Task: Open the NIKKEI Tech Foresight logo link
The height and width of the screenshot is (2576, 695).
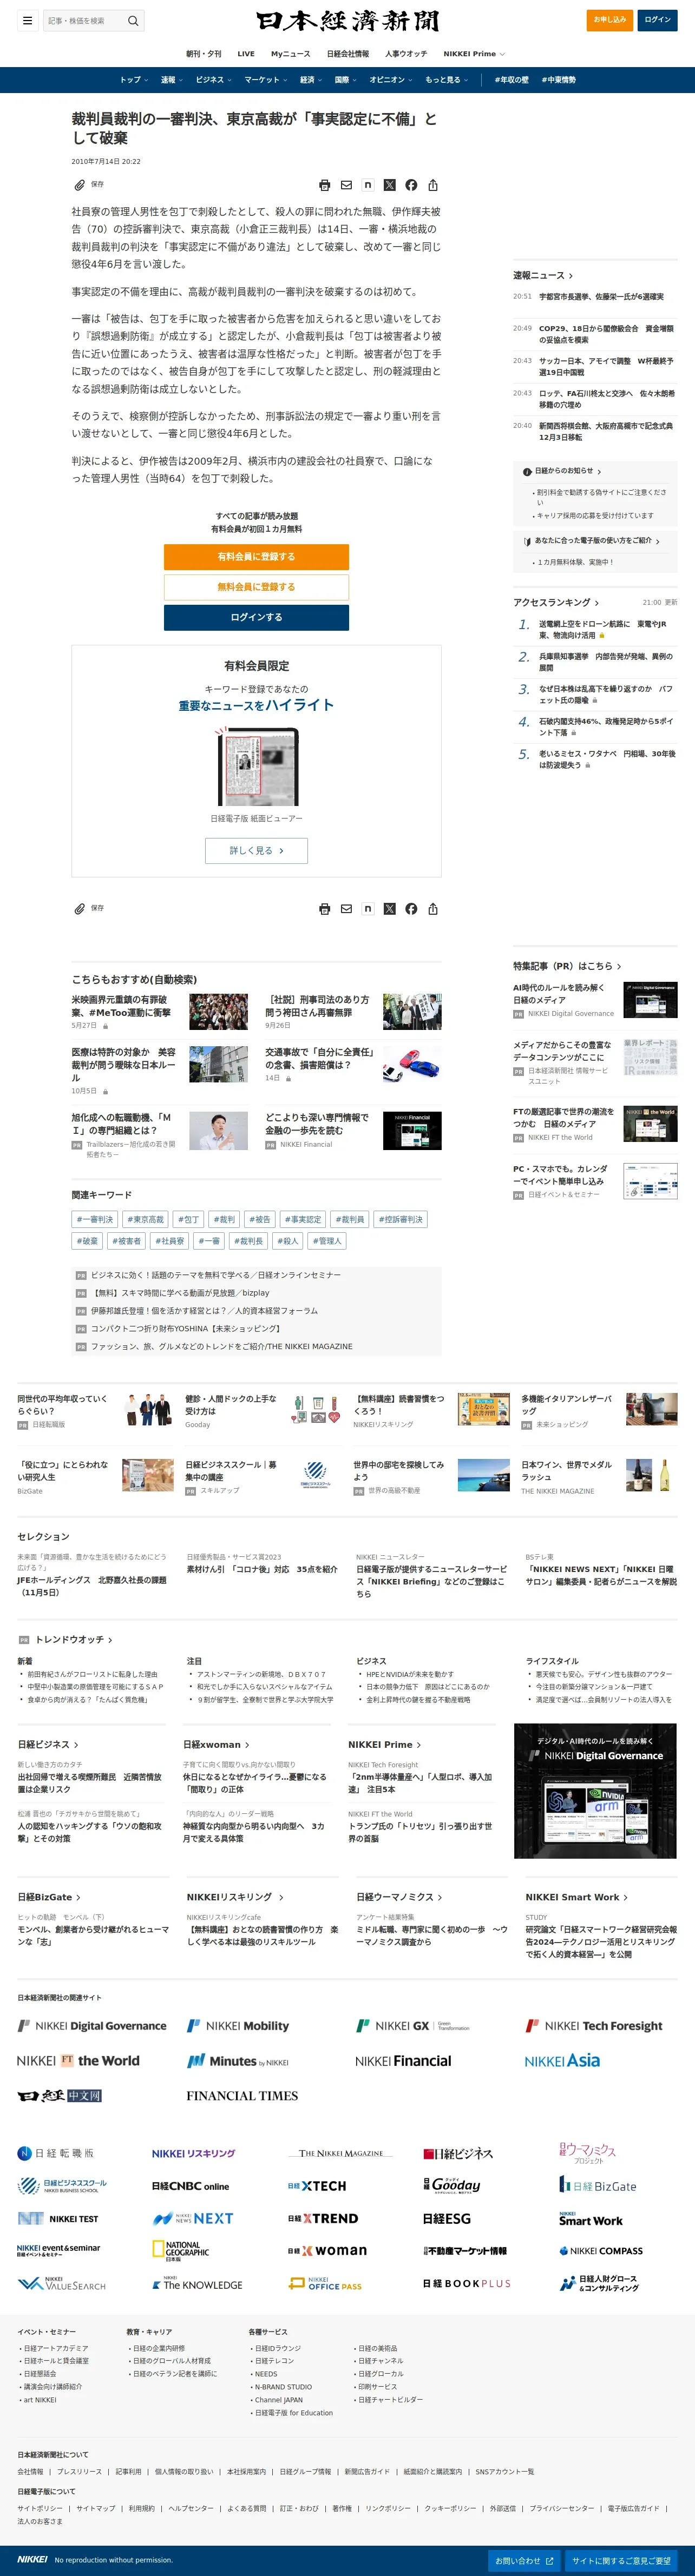Action: tap(594, 2026)
